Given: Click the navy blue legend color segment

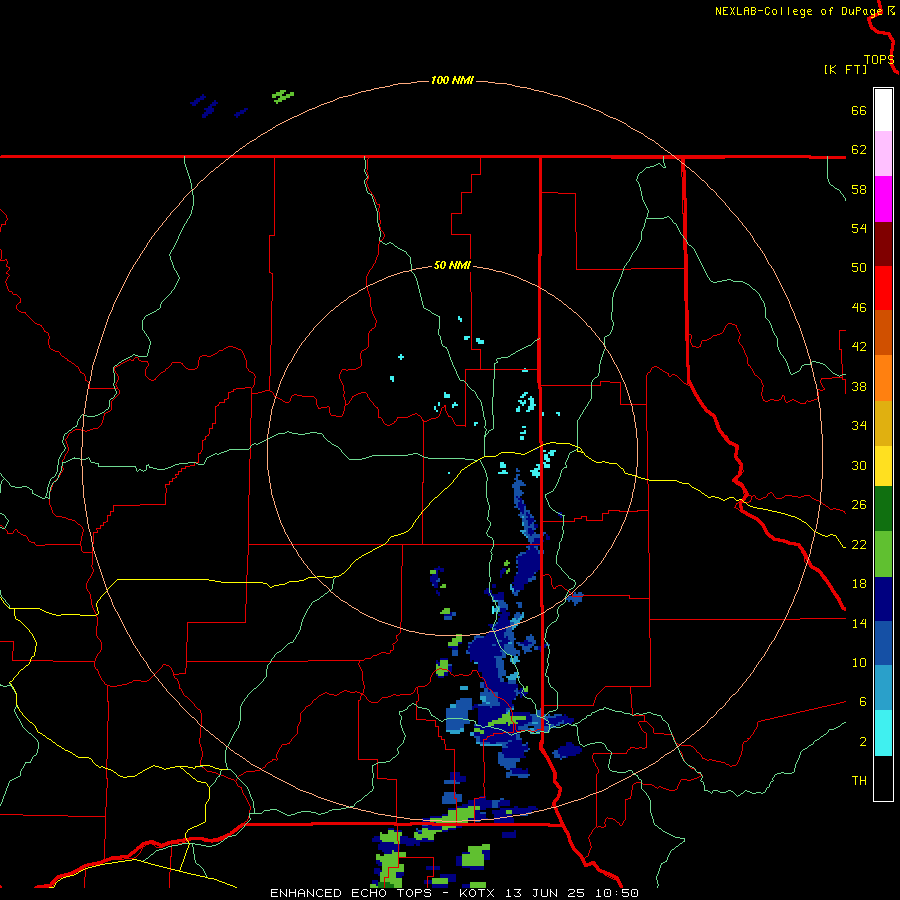Looking at the screenshot, I should pos(883,599).
